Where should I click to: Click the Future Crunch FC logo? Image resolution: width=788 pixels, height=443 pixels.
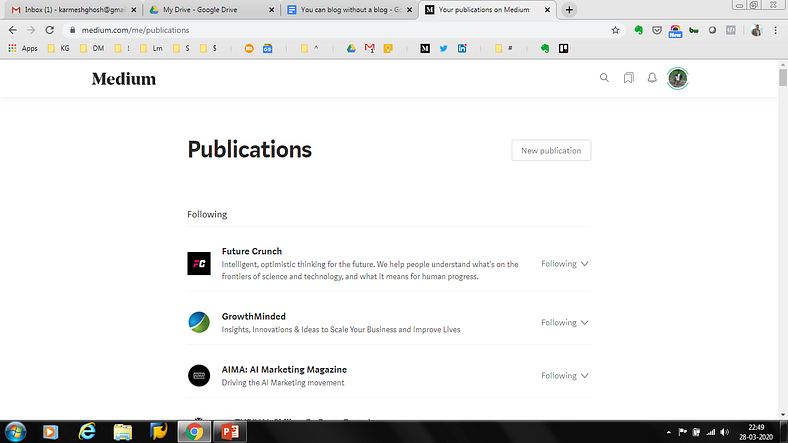tap(199, 264)
